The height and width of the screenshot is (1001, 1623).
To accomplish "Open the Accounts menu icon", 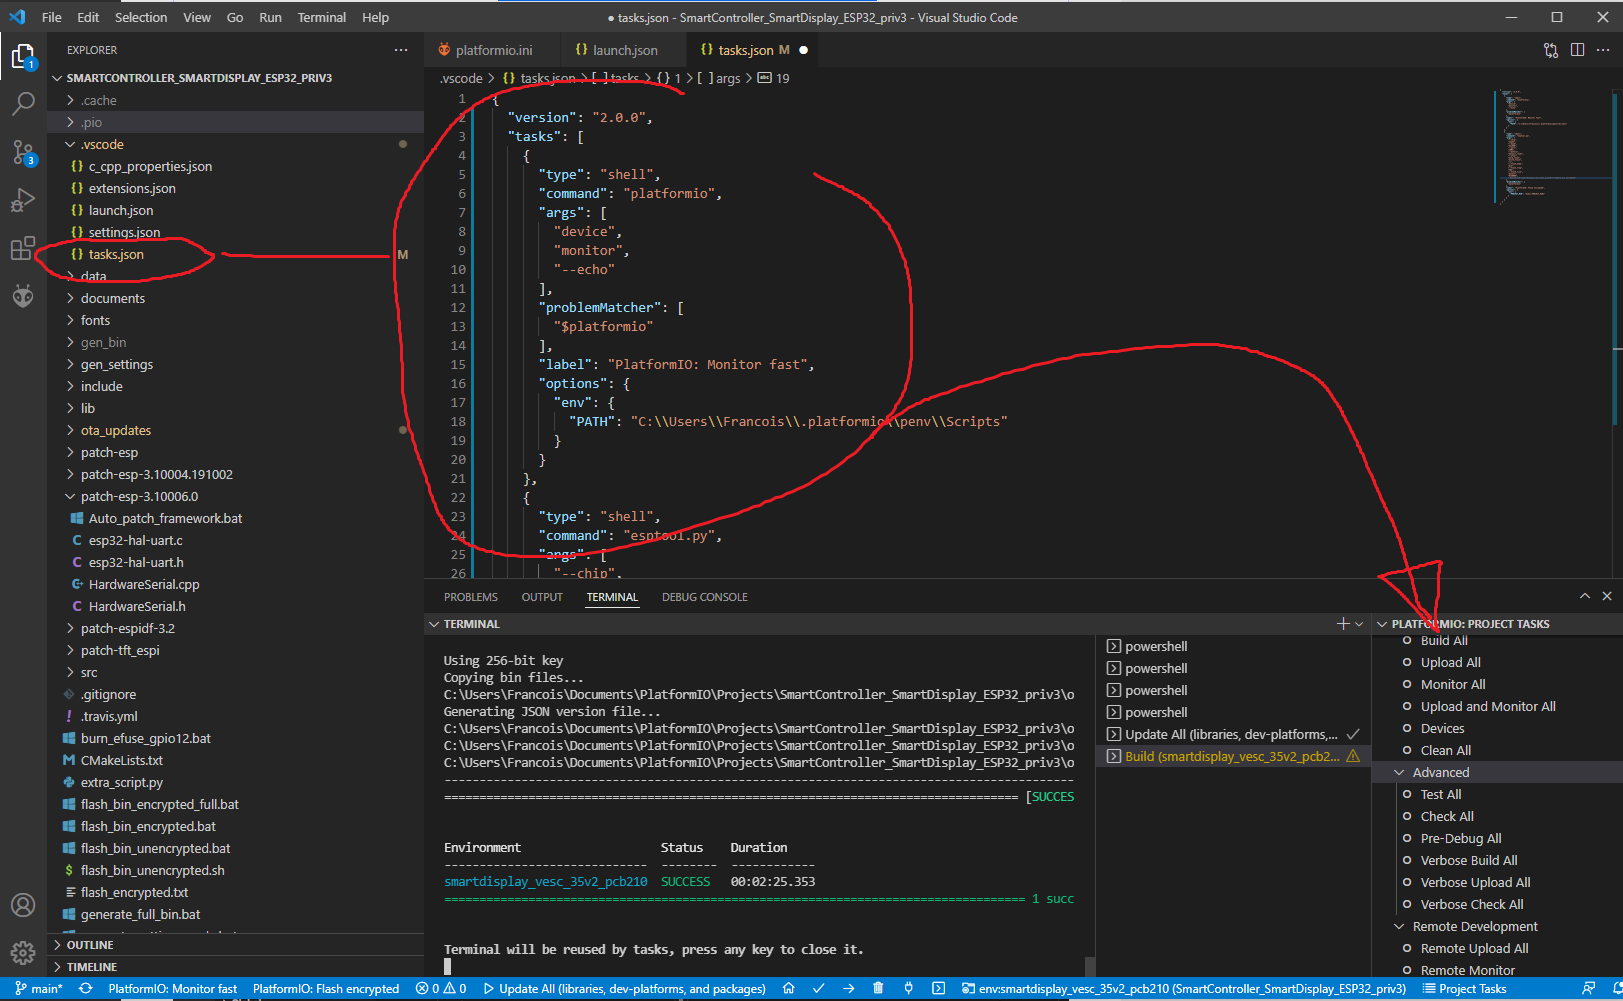I will 22,905.
